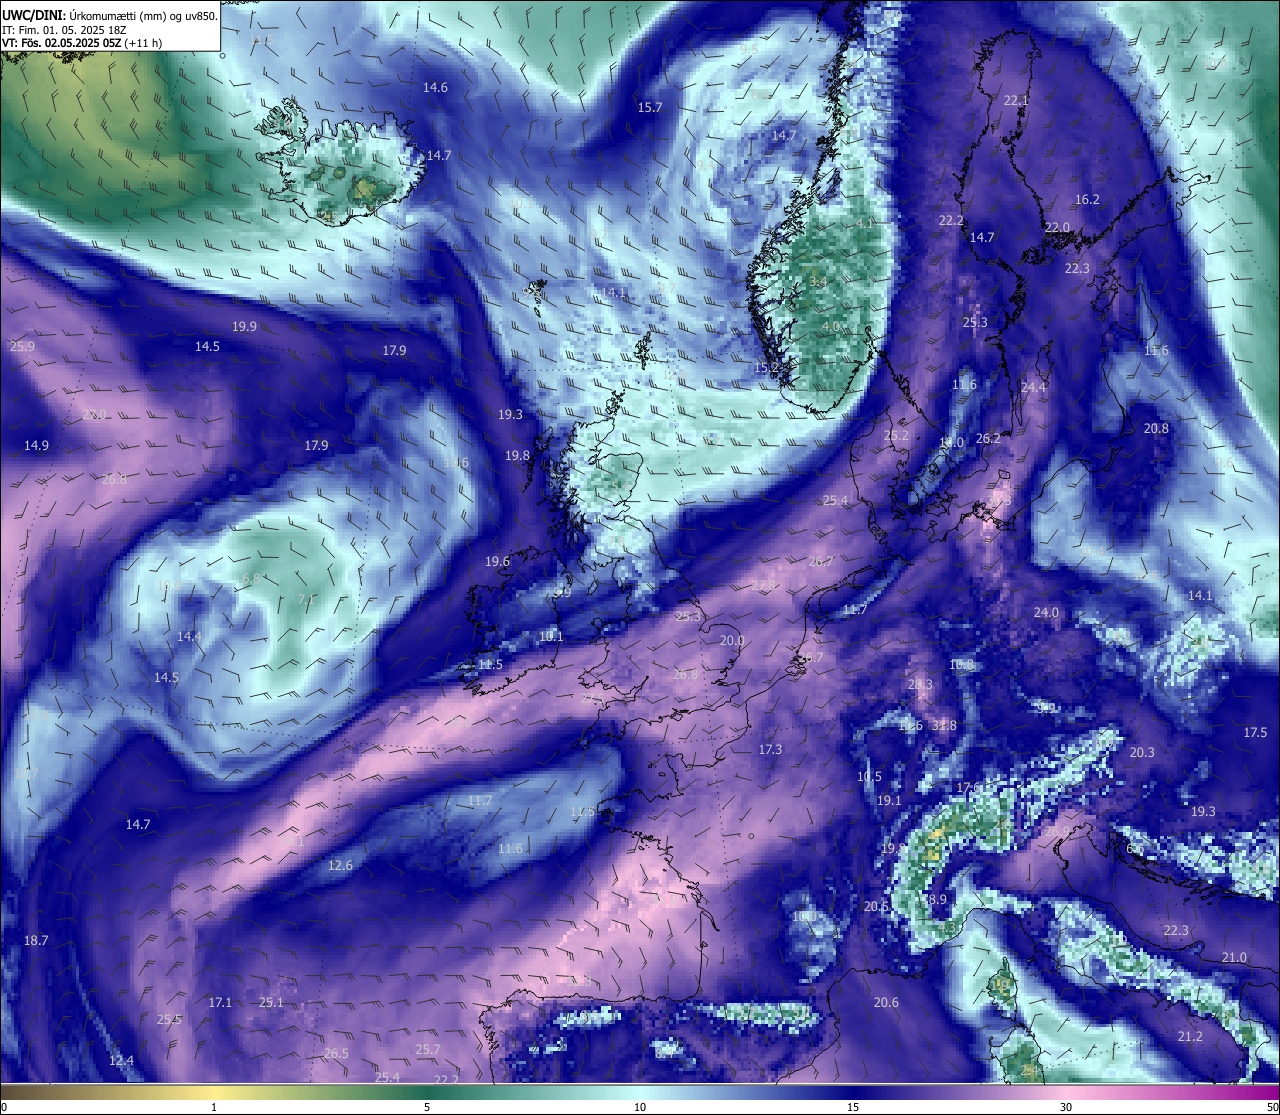Select the 12.6 map value
This screenshot has height=1115, width=1280.
[340, 865]
